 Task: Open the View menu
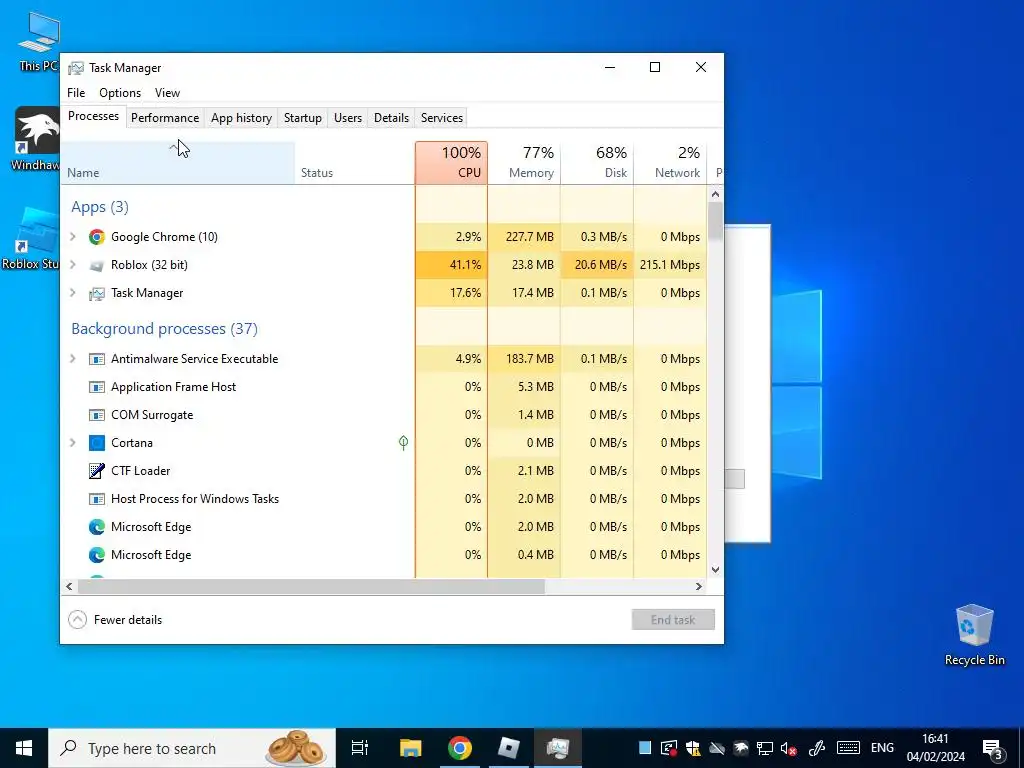167,93
